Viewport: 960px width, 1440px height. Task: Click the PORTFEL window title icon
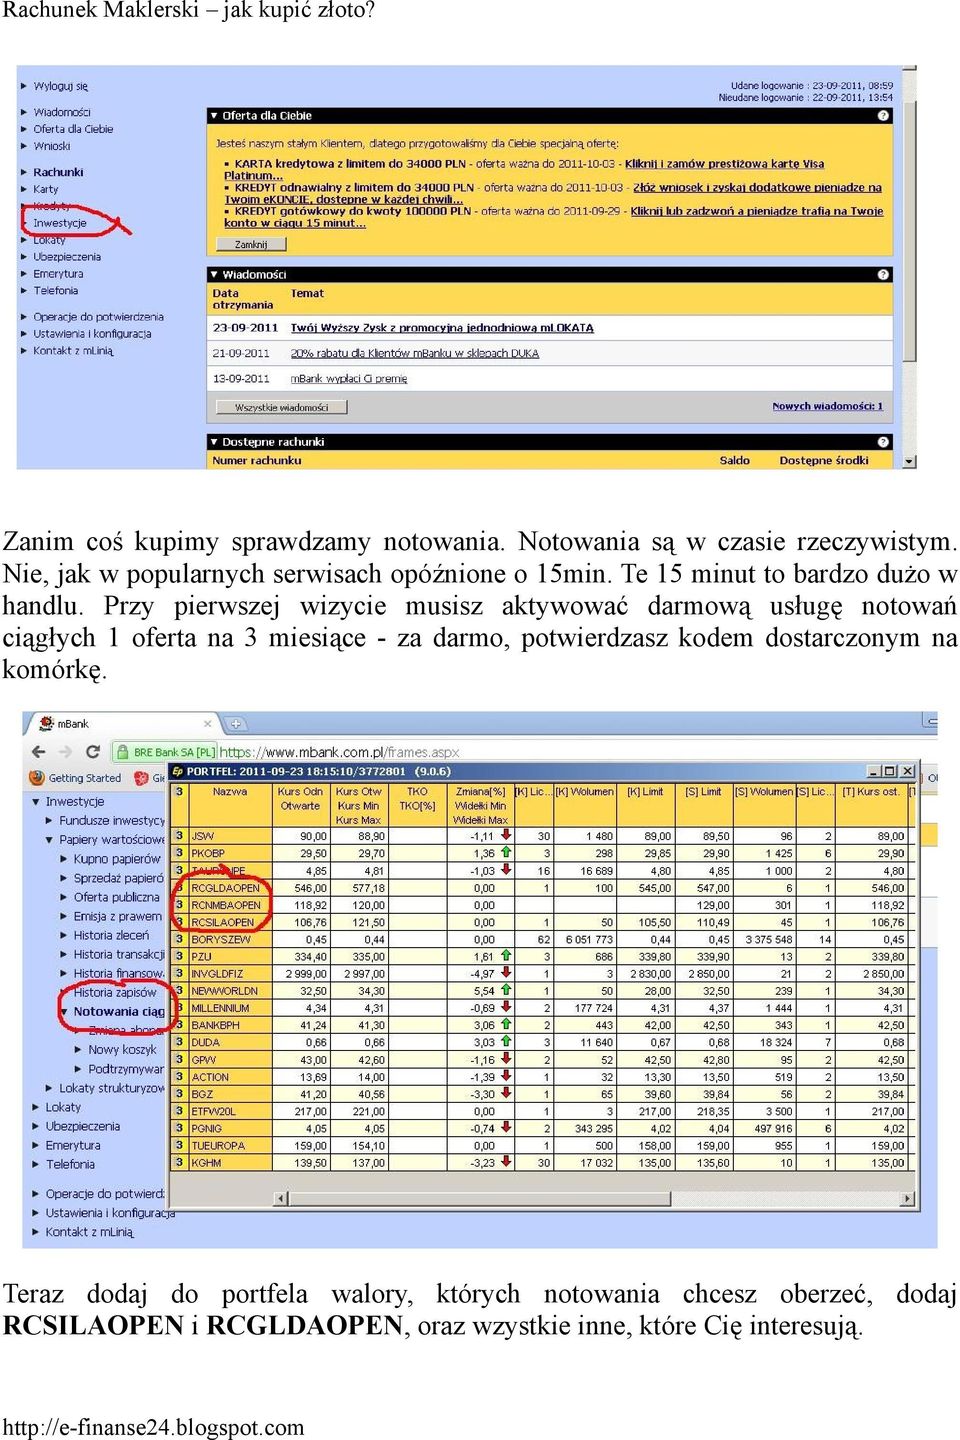pos(178,771)
